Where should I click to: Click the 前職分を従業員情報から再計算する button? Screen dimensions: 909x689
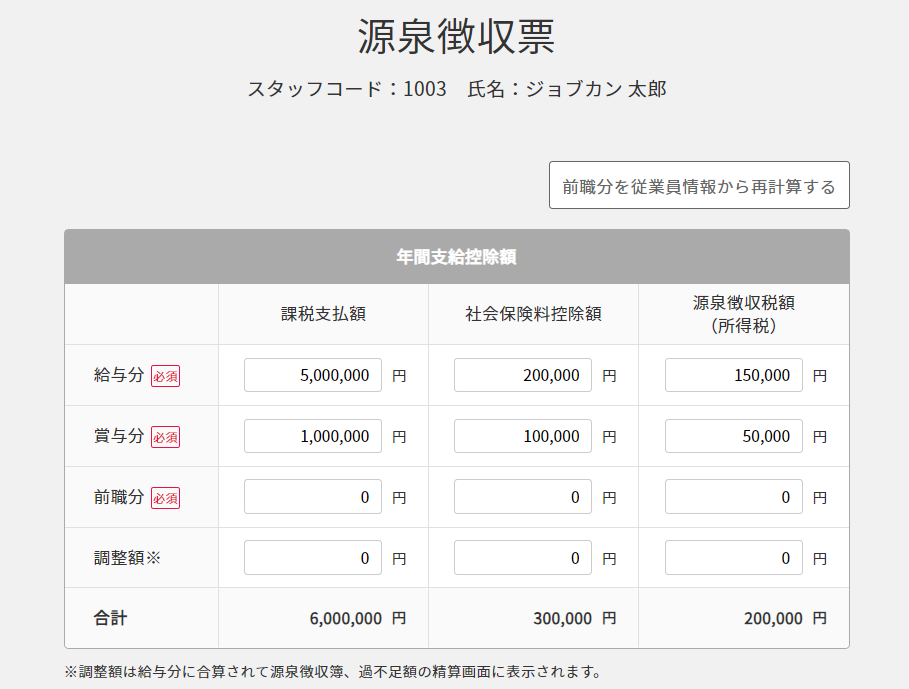[697, 185]
